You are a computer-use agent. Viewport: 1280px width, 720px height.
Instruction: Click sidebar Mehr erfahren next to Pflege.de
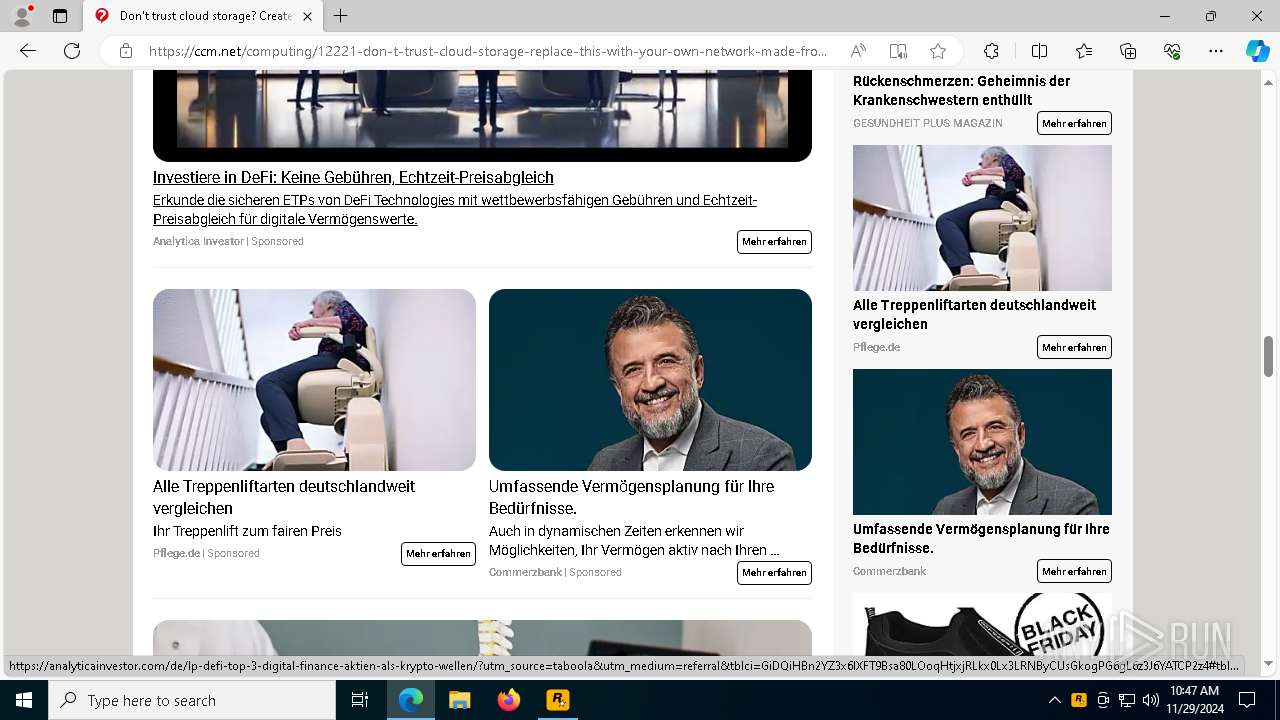coord(1074,347)
